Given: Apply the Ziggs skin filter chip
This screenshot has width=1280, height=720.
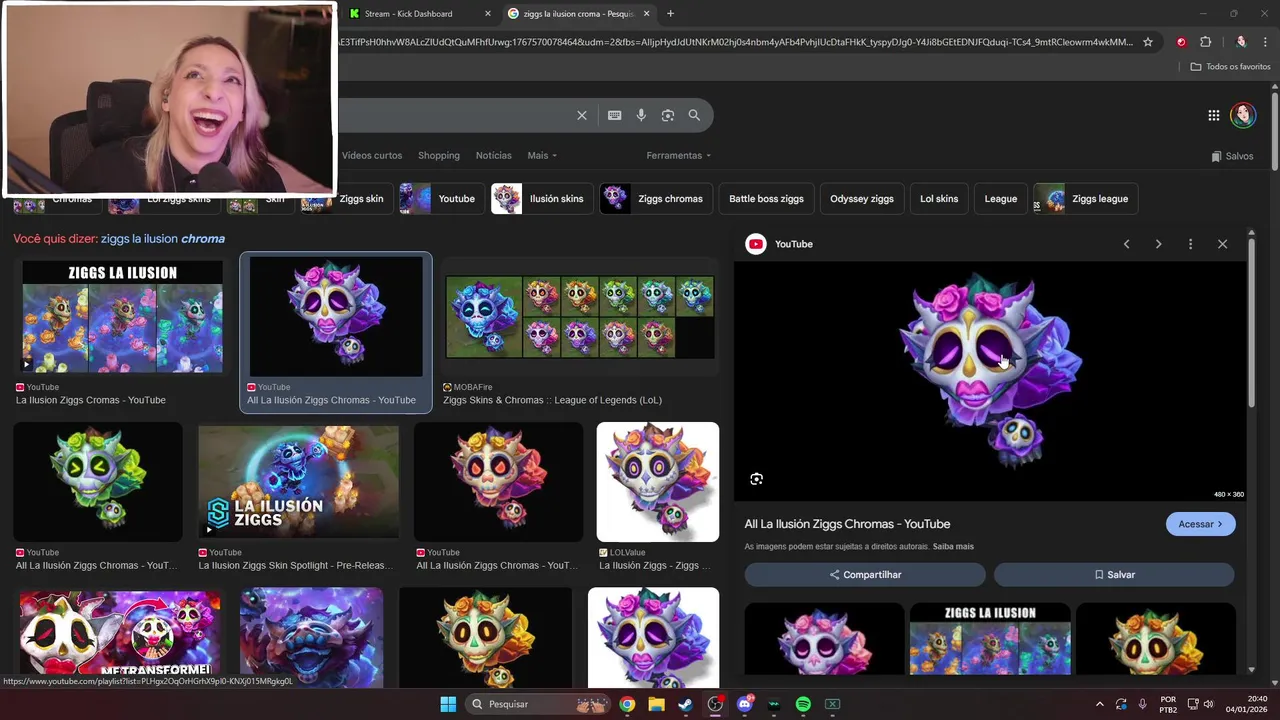Looking at the screenshot, I should [345, 198].
